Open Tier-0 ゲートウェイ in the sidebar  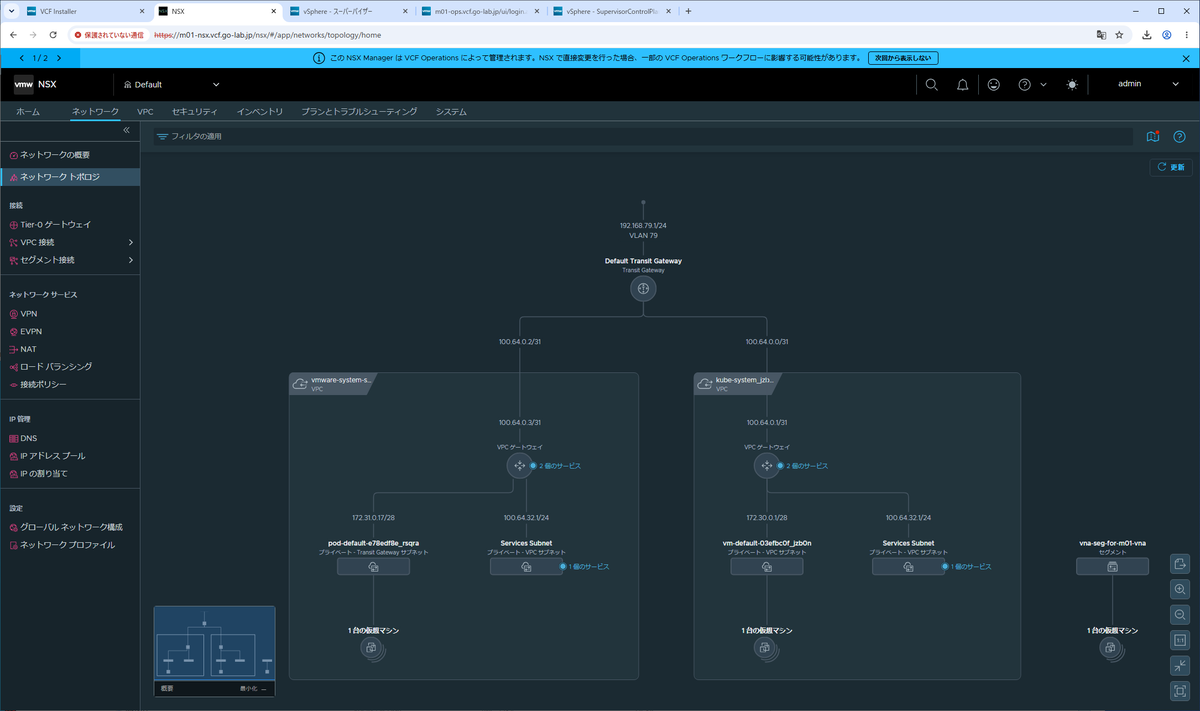[55, 225]
